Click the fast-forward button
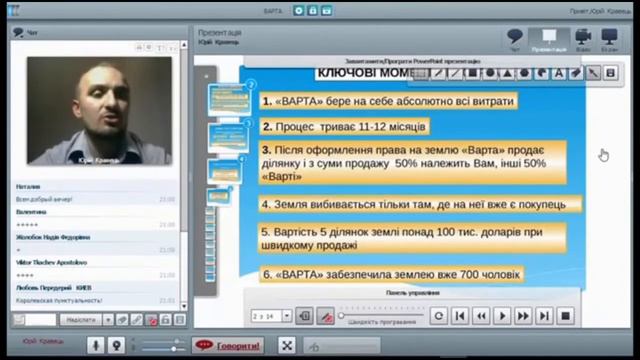640x360 pixels. coord(523,316)
